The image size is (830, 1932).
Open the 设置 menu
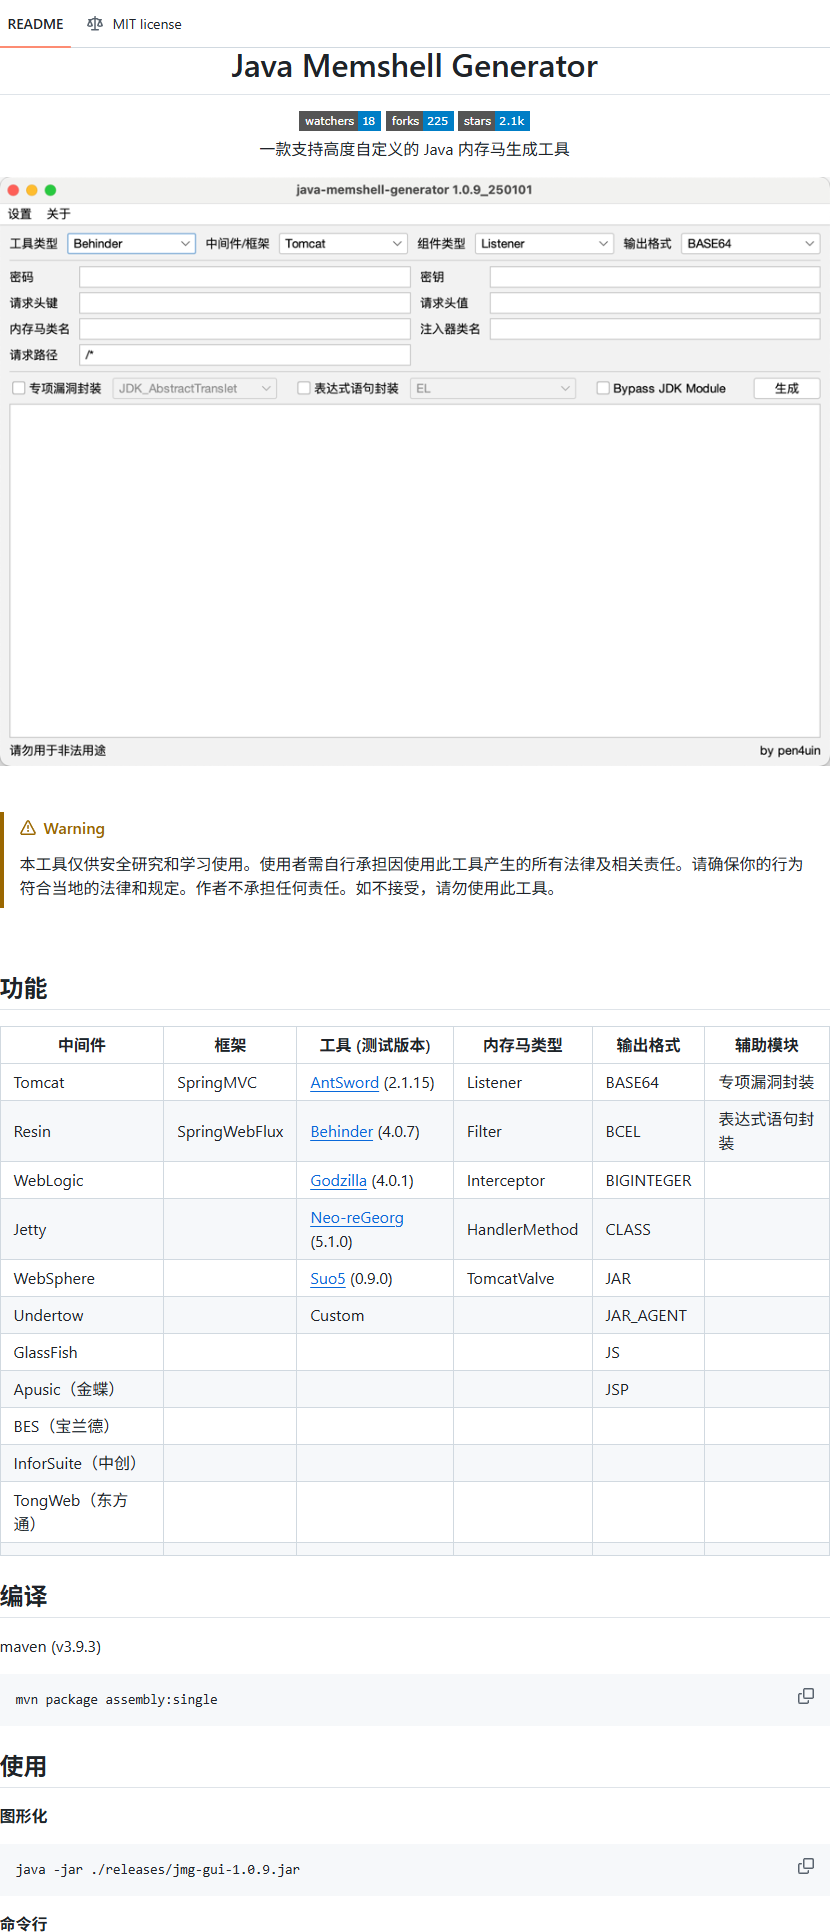click(x=20, y=214)
